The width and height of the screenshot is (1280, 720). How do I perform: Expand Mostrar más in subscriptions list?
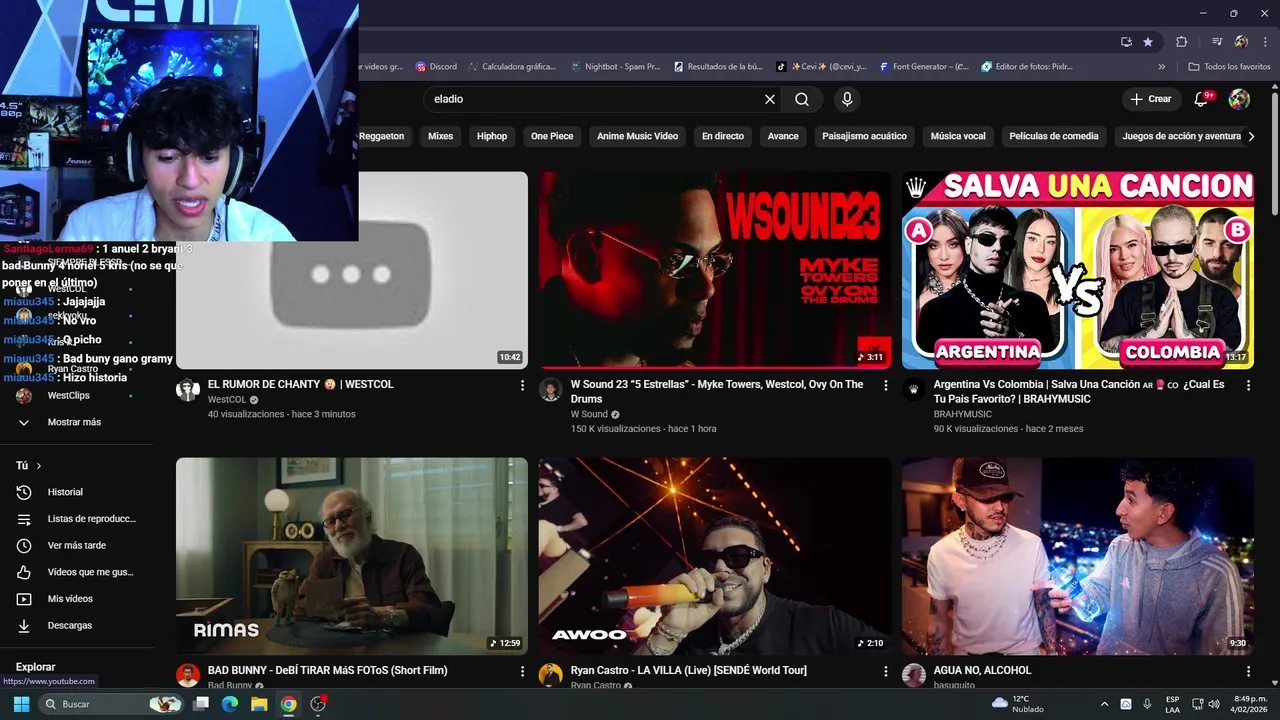point(76,422)
